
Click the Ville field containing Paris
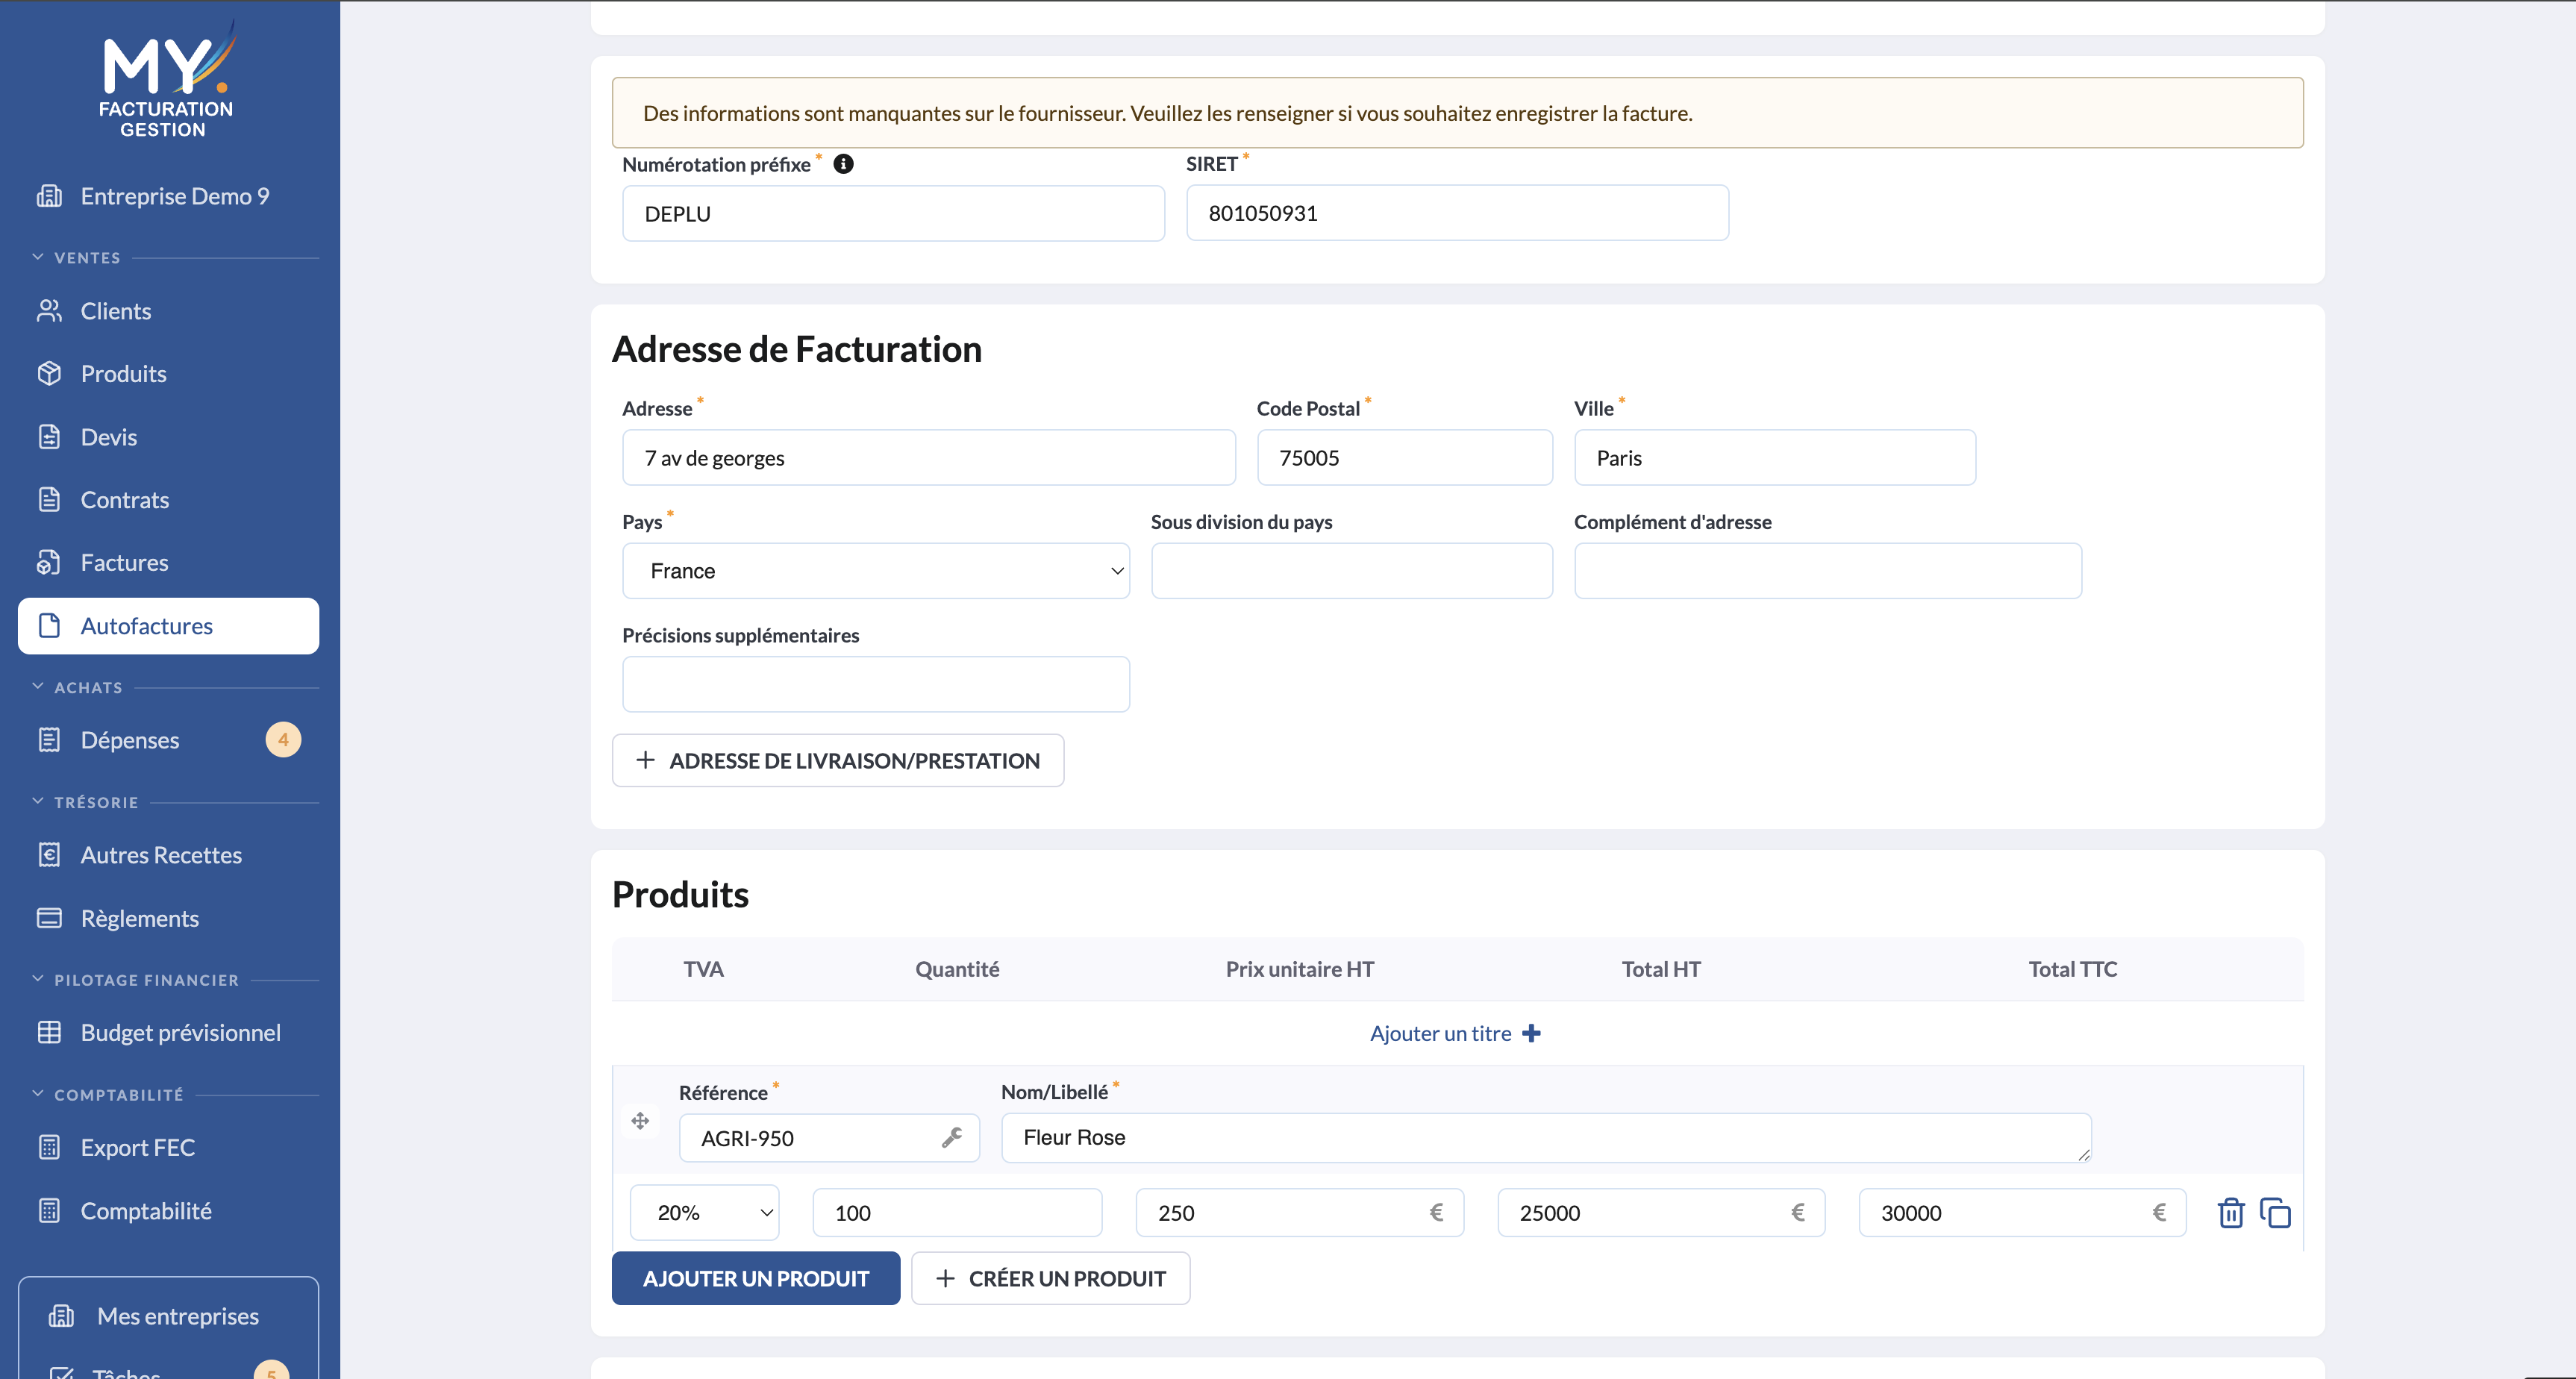click(x=1775, y=458)
